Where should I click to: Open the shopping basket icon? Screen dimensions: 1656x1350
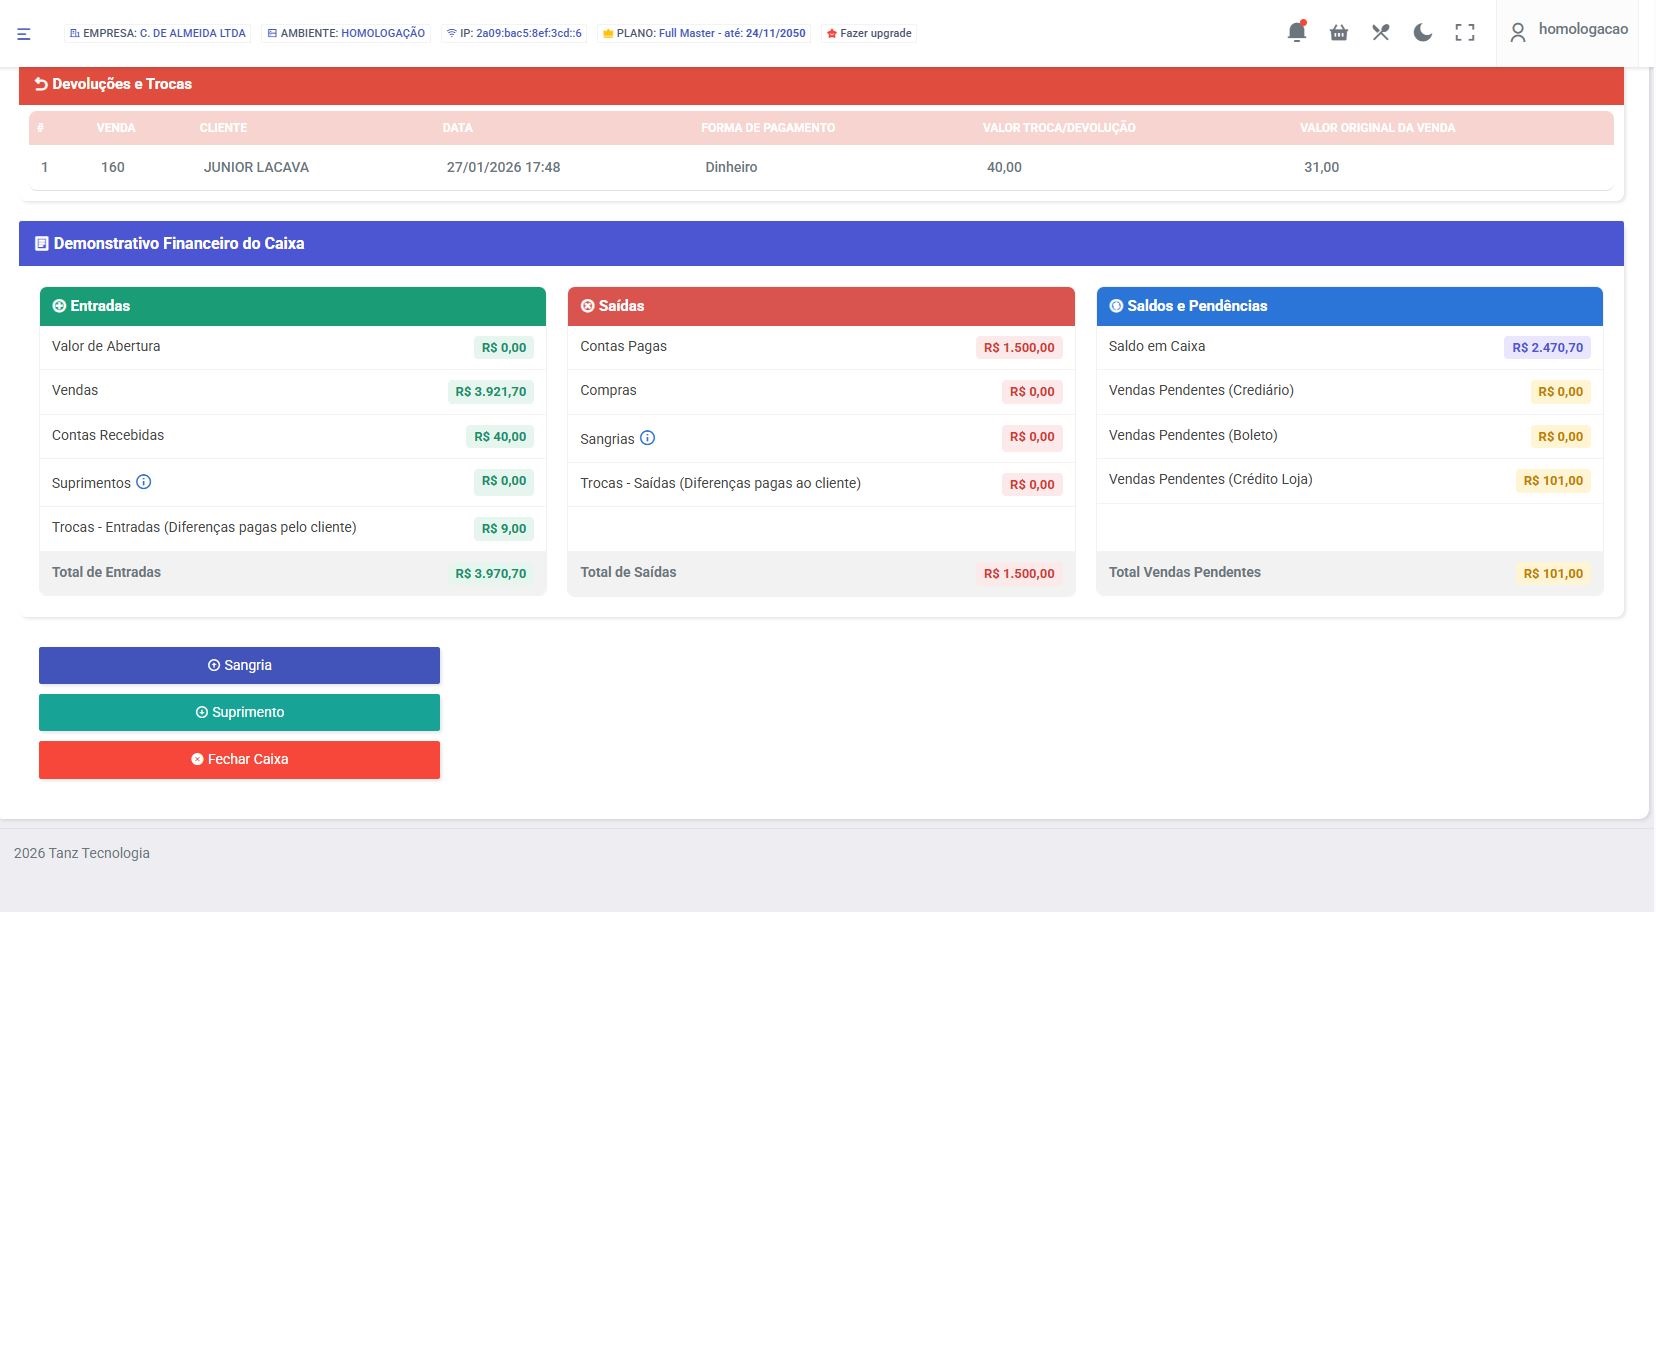point(1339,33)
